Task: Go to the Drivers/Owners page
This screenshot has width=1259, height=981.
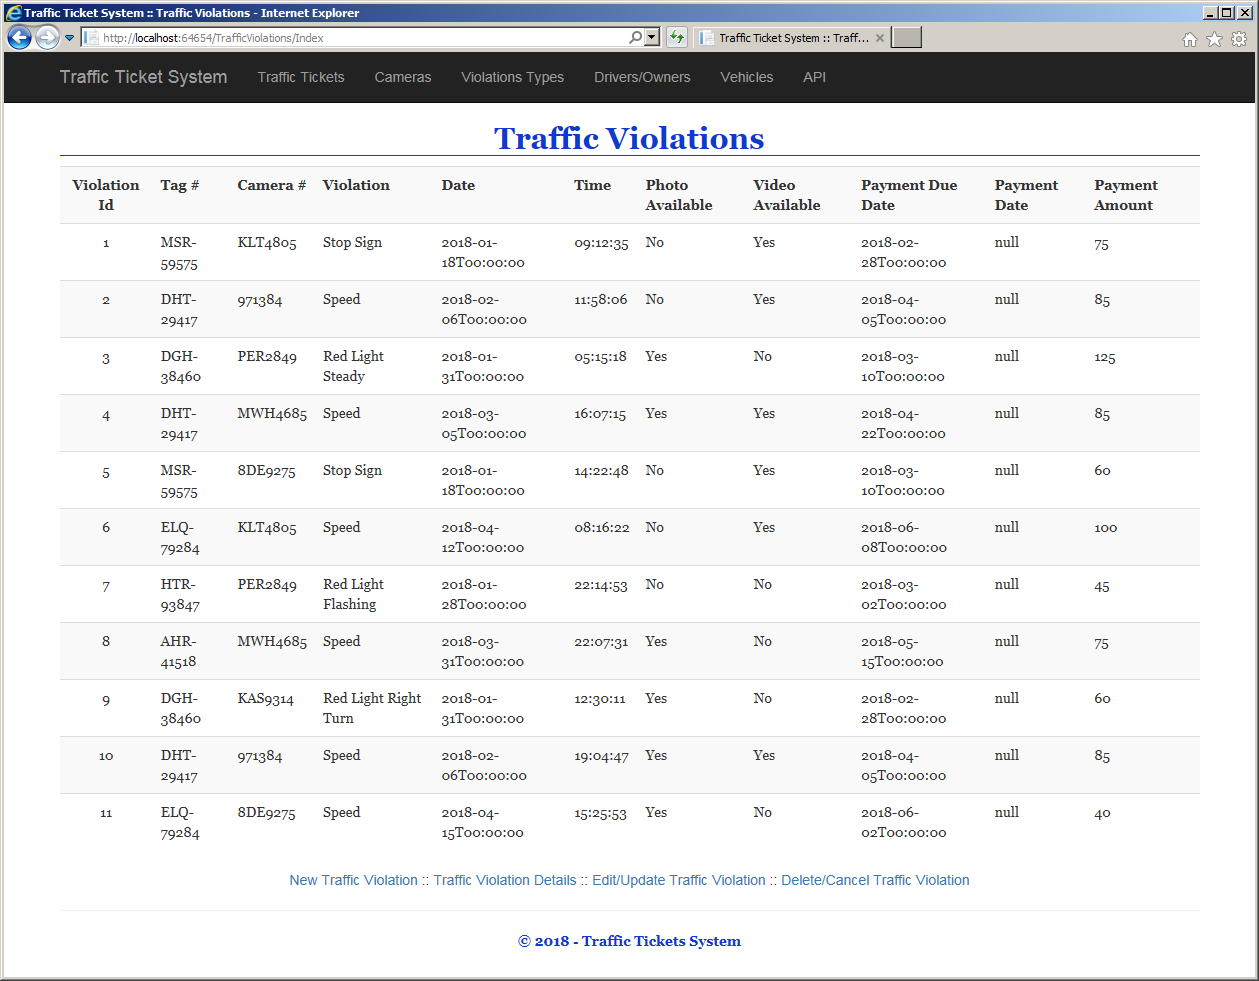Action: pyautogui.click(x=642, y=77)
